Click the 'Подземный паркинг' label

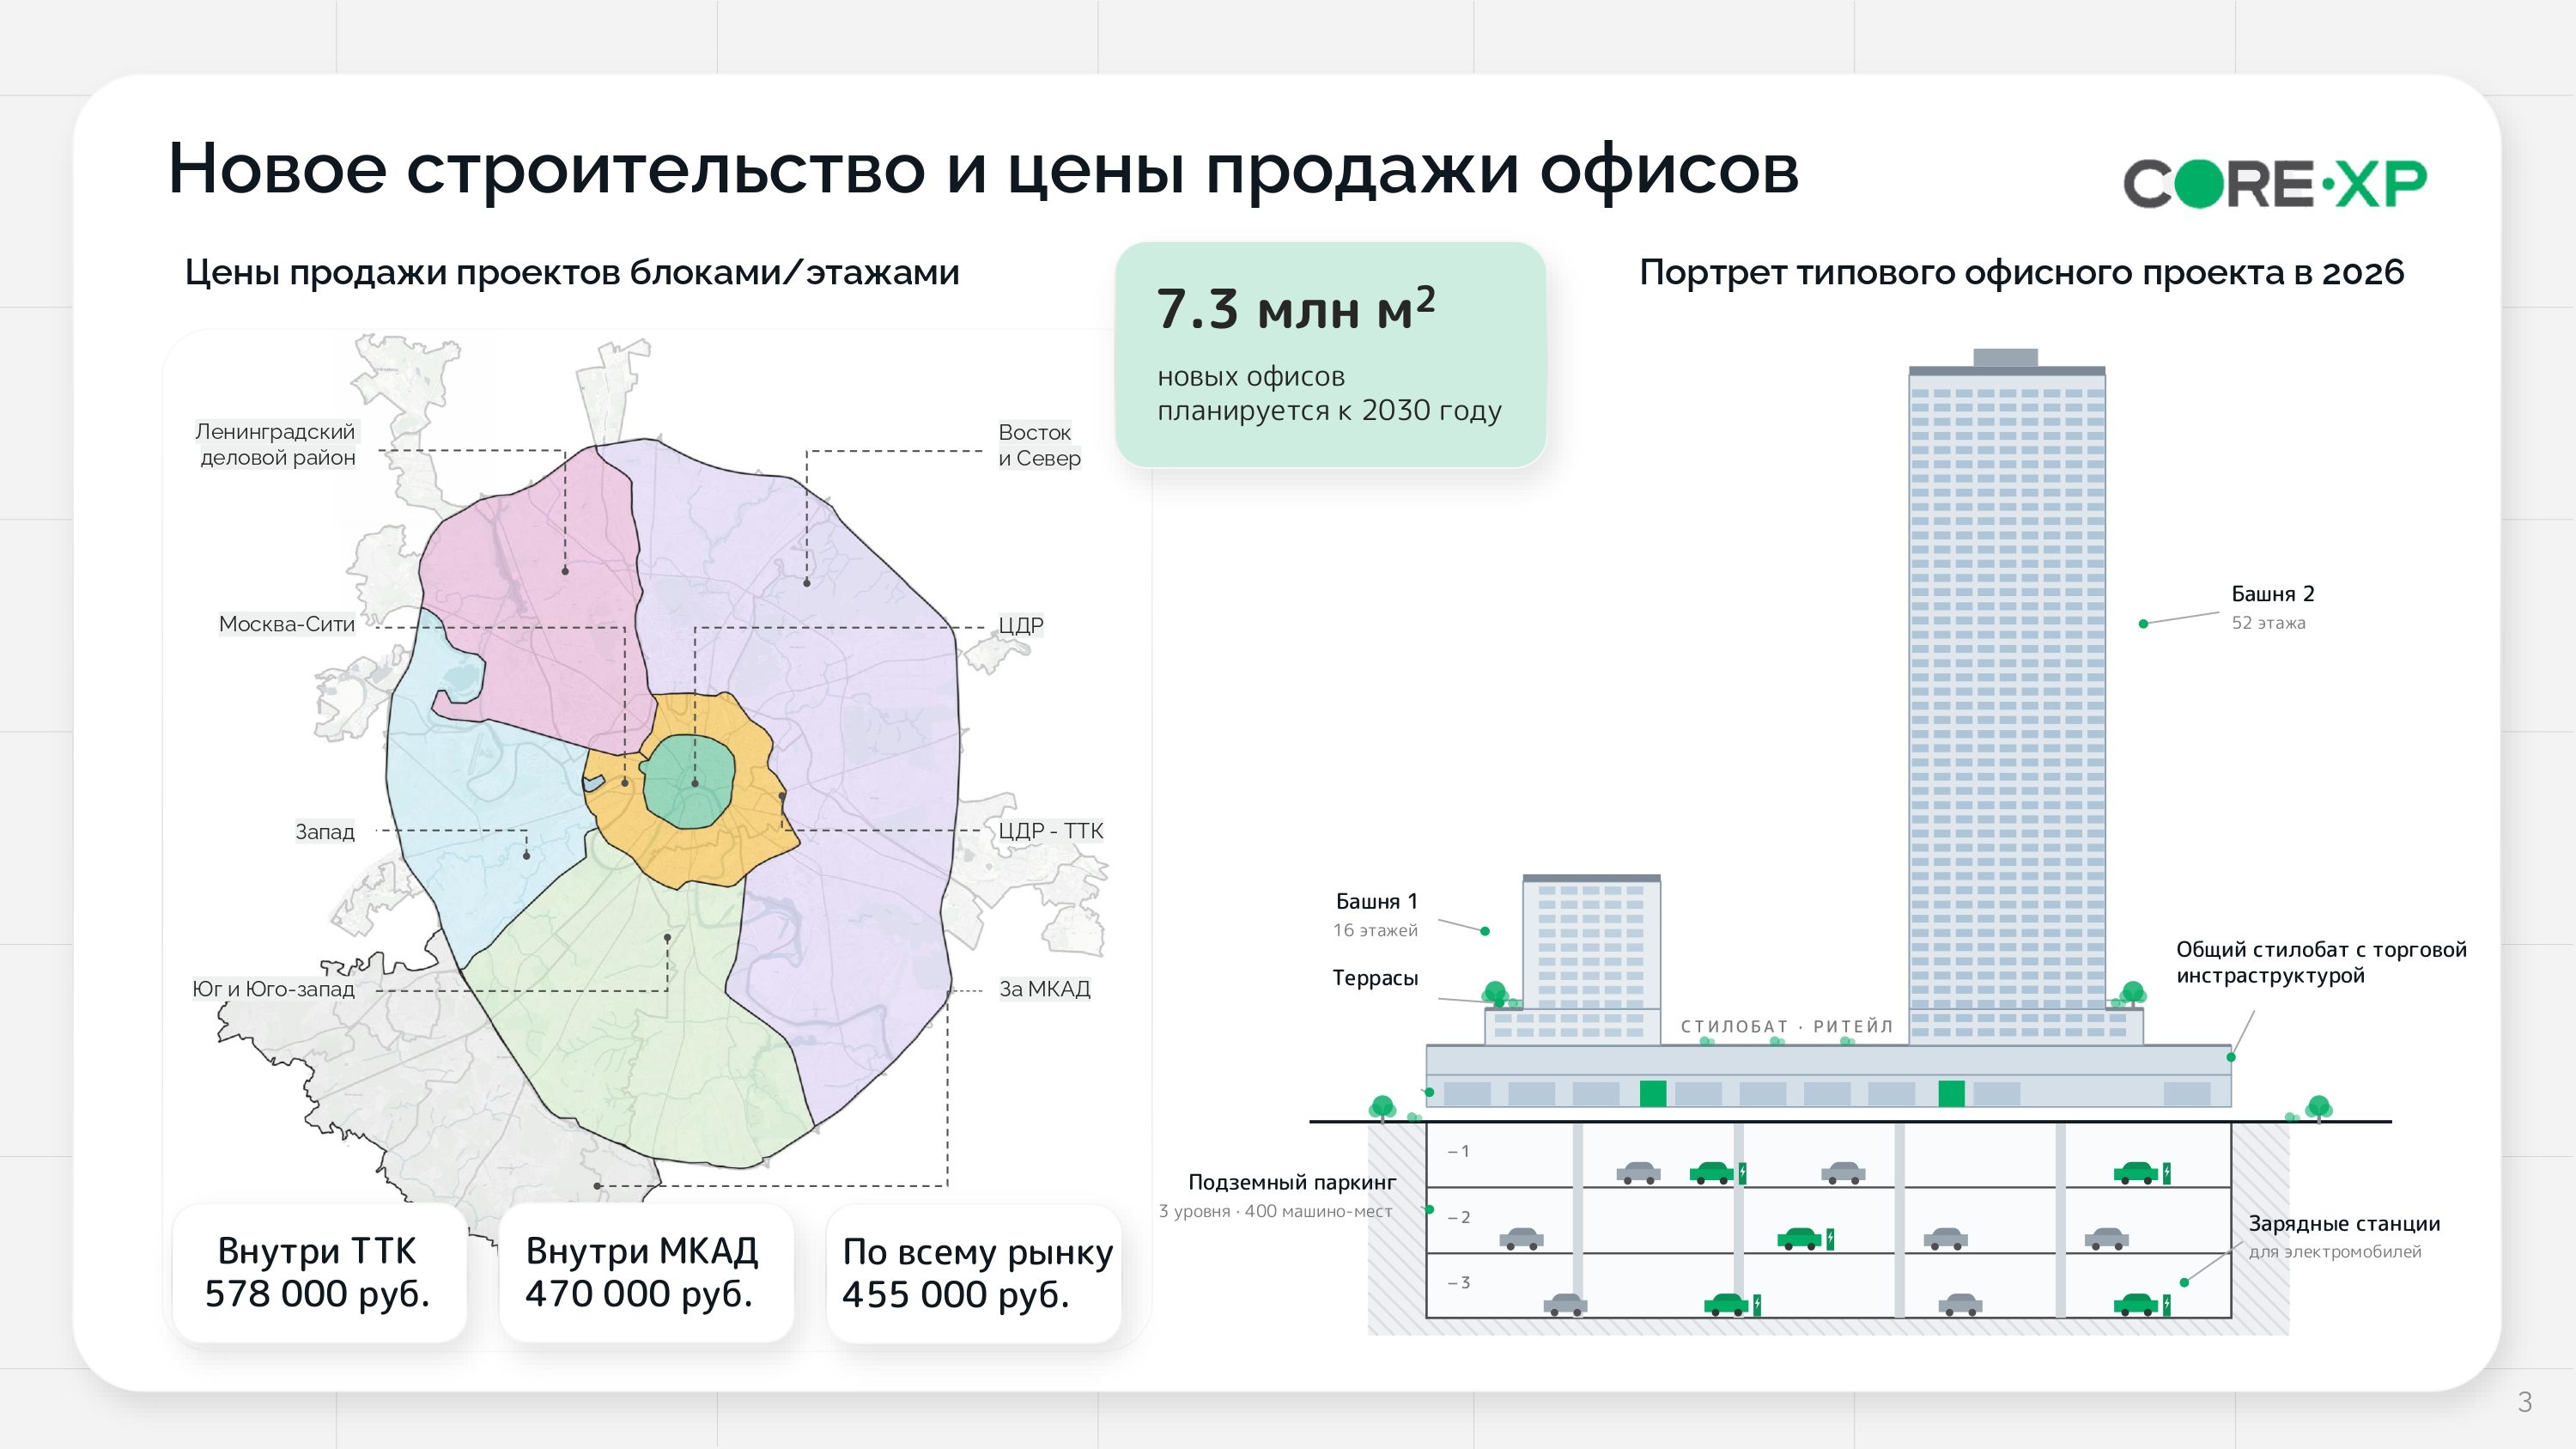coord(1291,1182)
